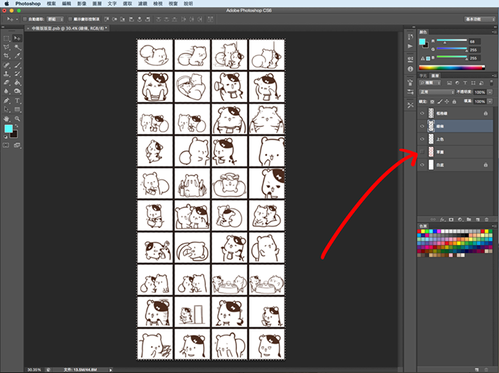Select the Hand tool

click(7, 118)
